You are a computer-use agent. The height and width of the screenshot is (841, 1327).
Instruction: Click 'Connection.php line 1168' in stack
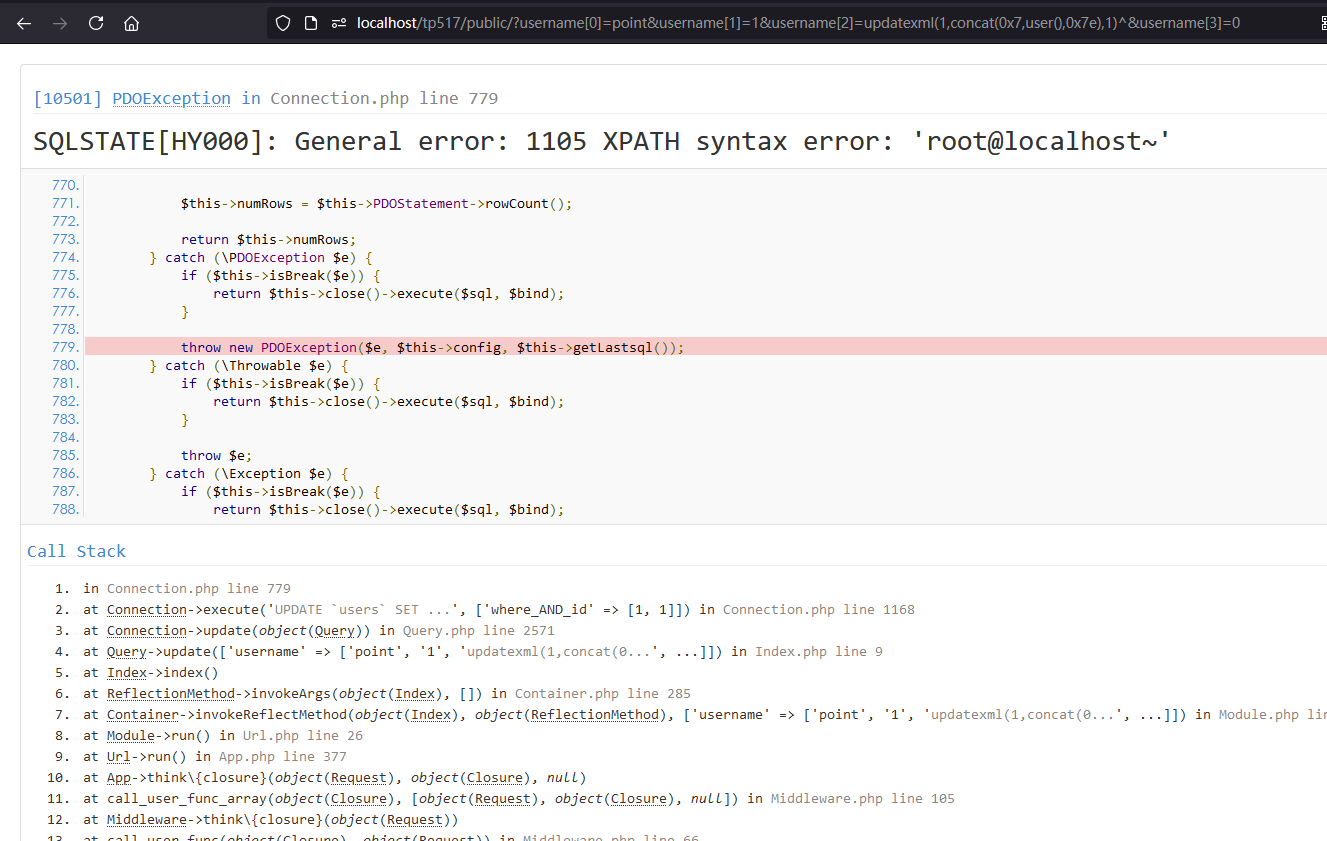pyautogui.click(x=819, y=609)
